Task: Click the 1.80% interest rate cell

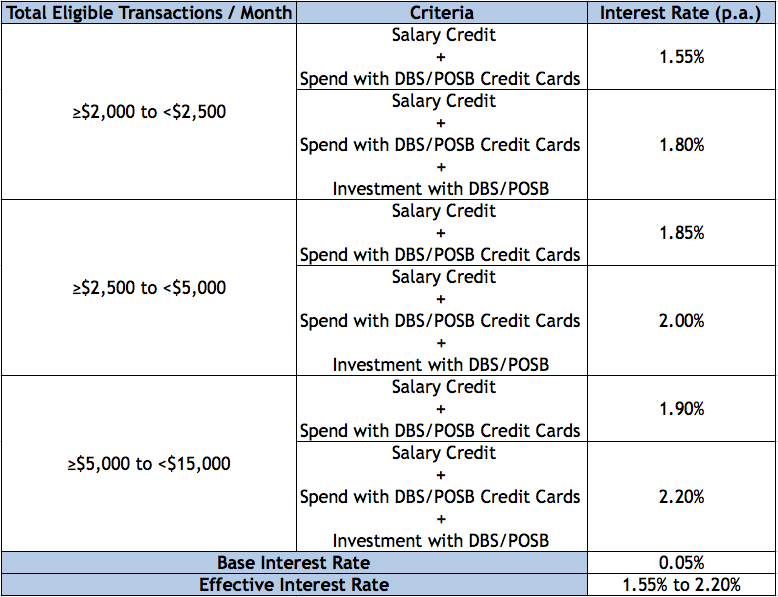Action: (682, 145)
